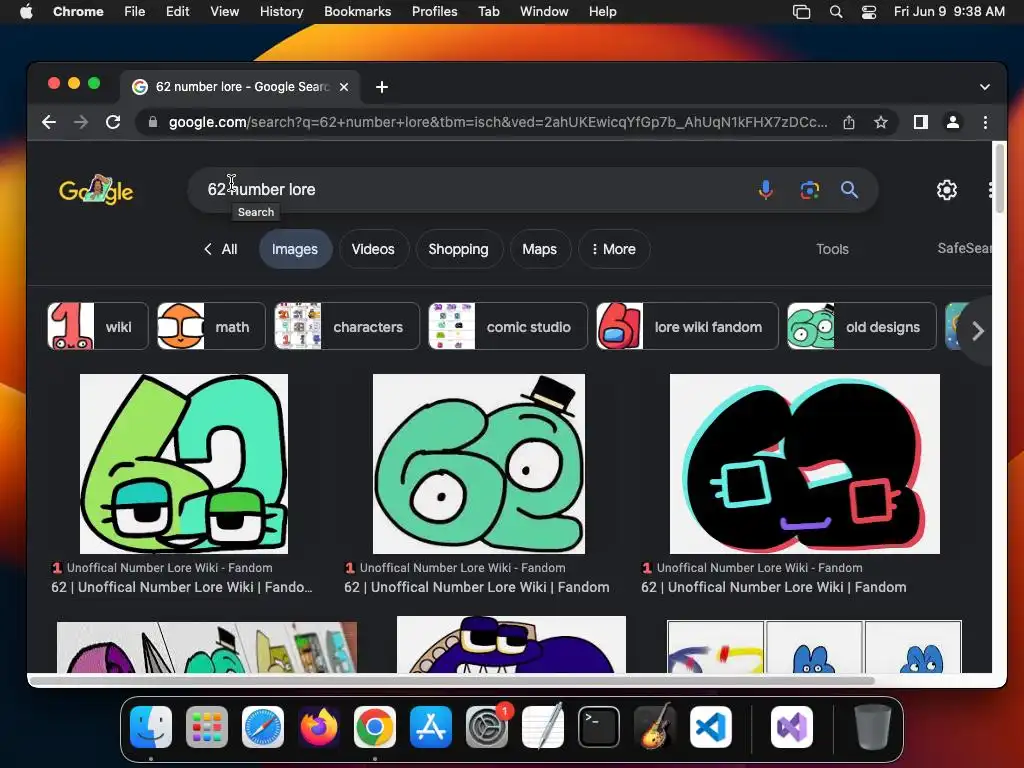Screen dimensions: 1024x768
Task: Show more suggestion chips with right arrow
Action: coord(978,330)
